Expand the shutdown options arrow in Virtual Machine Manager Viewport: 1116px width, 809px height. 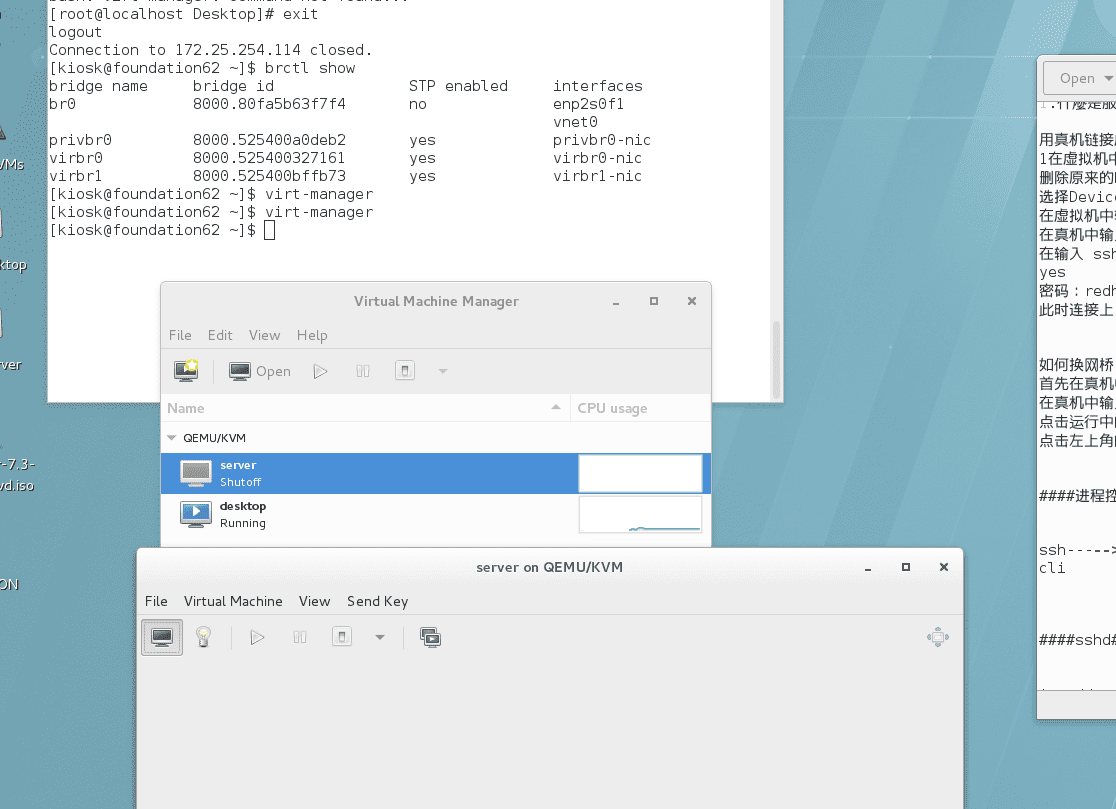(443, 371)
